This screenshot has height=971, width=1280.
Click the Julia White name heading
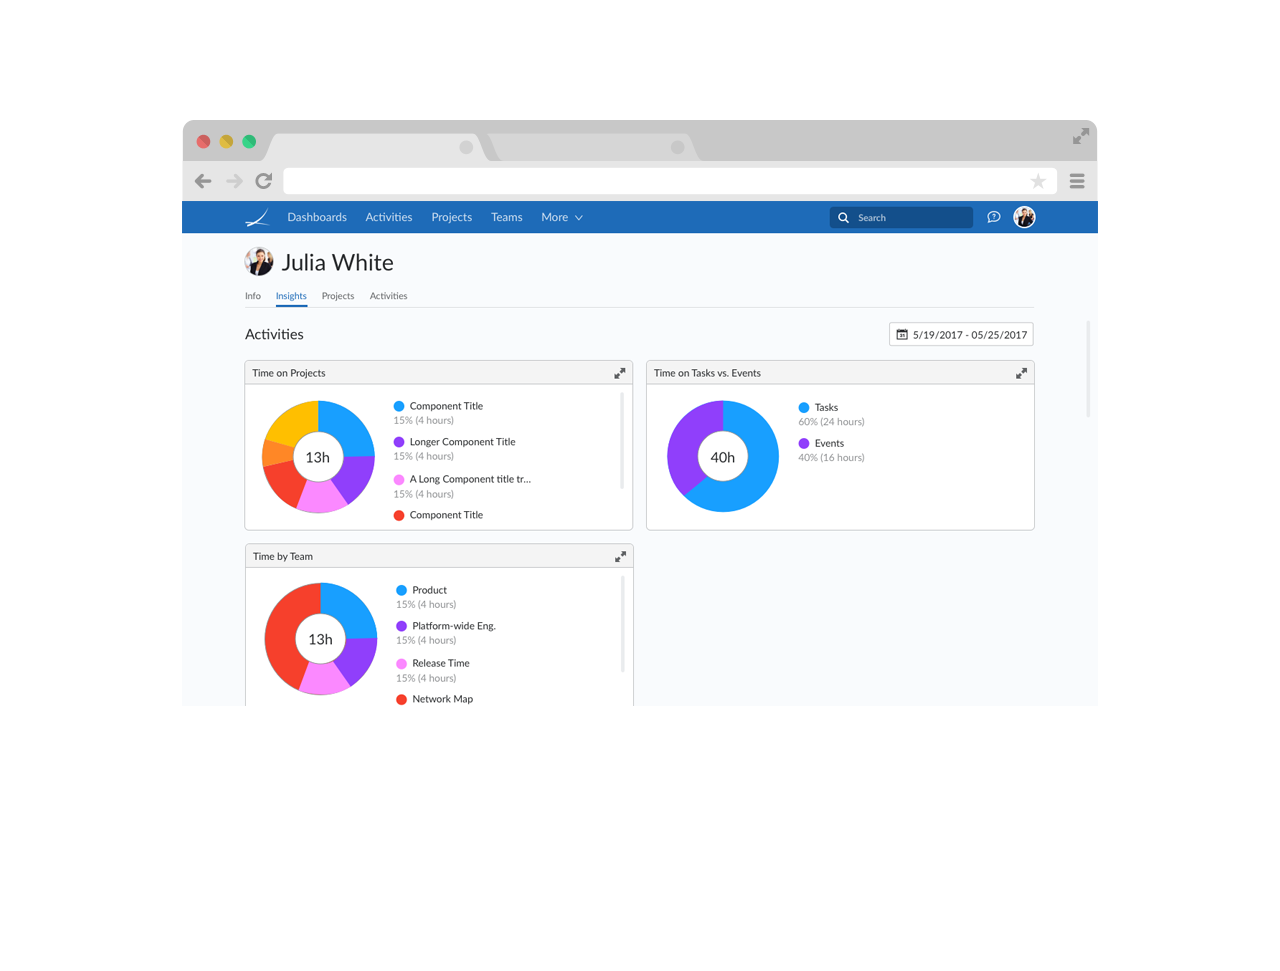pos(337,262)
